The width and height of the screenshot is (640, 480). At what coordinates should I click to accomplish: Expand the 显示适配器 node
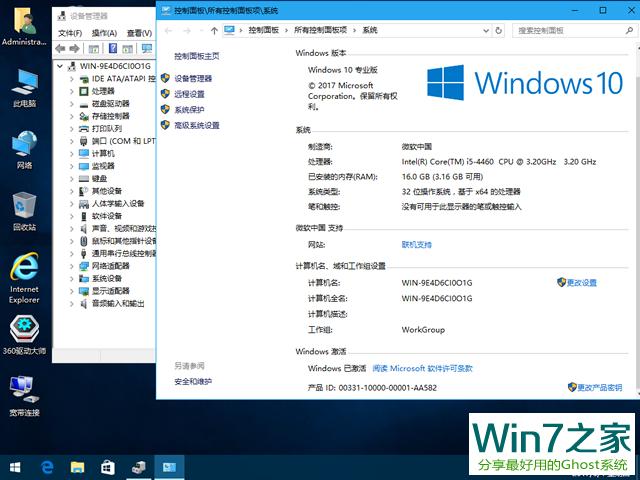(71, 291)
